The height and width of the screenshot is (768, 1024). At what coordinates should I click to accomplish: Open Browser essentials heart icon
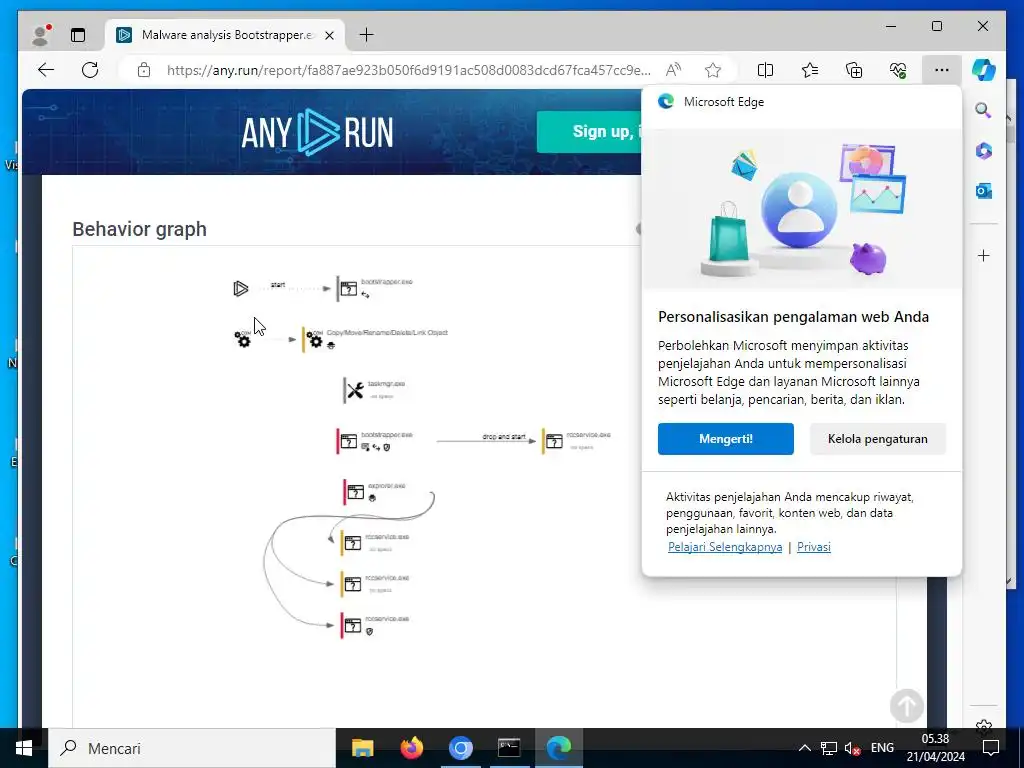coord(898,70)
